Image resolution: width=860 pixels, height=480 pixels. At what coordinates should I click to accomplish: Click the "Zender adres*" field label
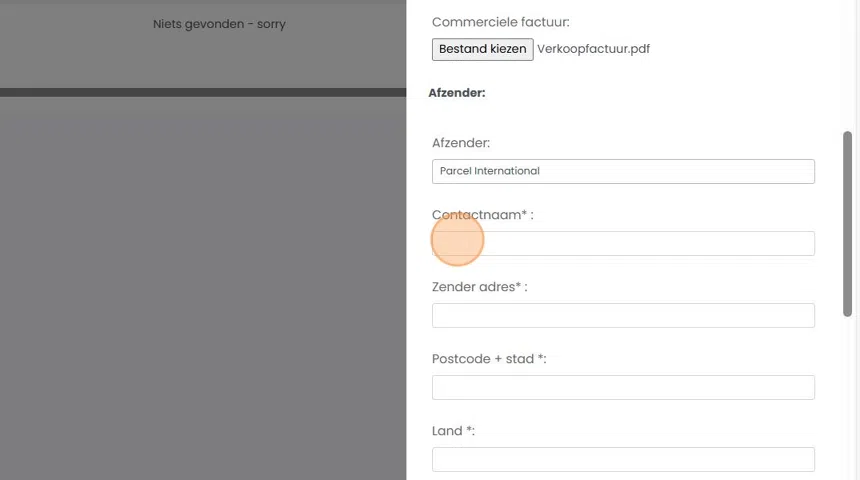point(479,287)
